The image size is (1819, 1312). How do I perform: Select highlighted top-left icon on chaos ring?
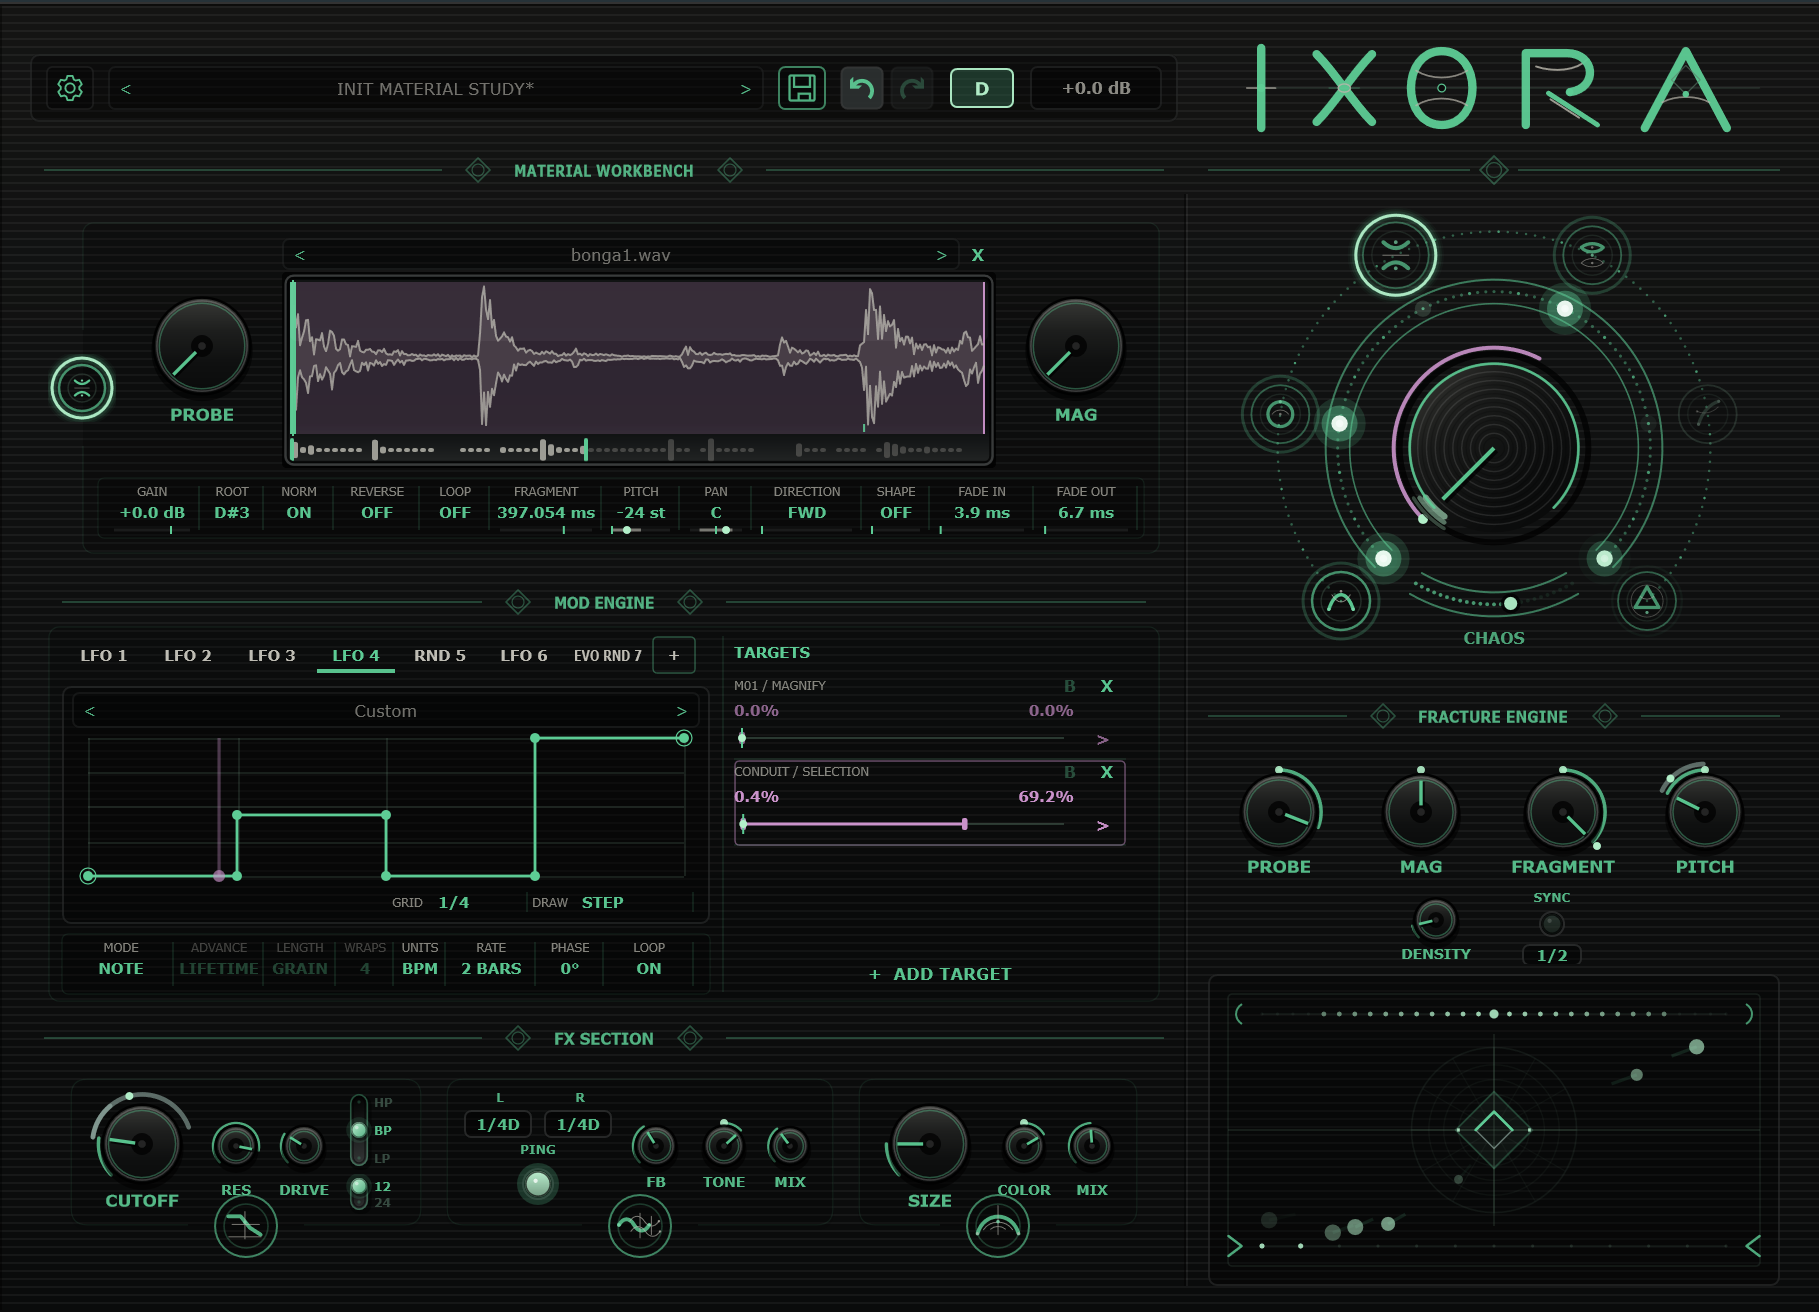tap(1396, 255)
